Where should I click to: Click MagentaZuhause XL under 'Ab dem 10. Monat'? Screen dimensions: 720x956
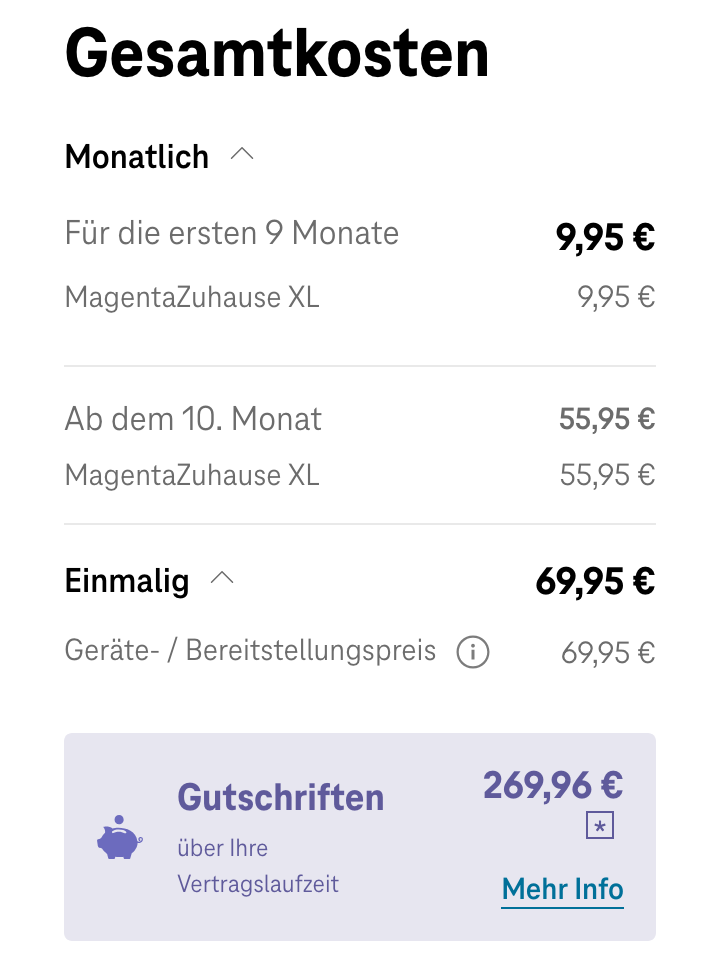pos(192,475)
